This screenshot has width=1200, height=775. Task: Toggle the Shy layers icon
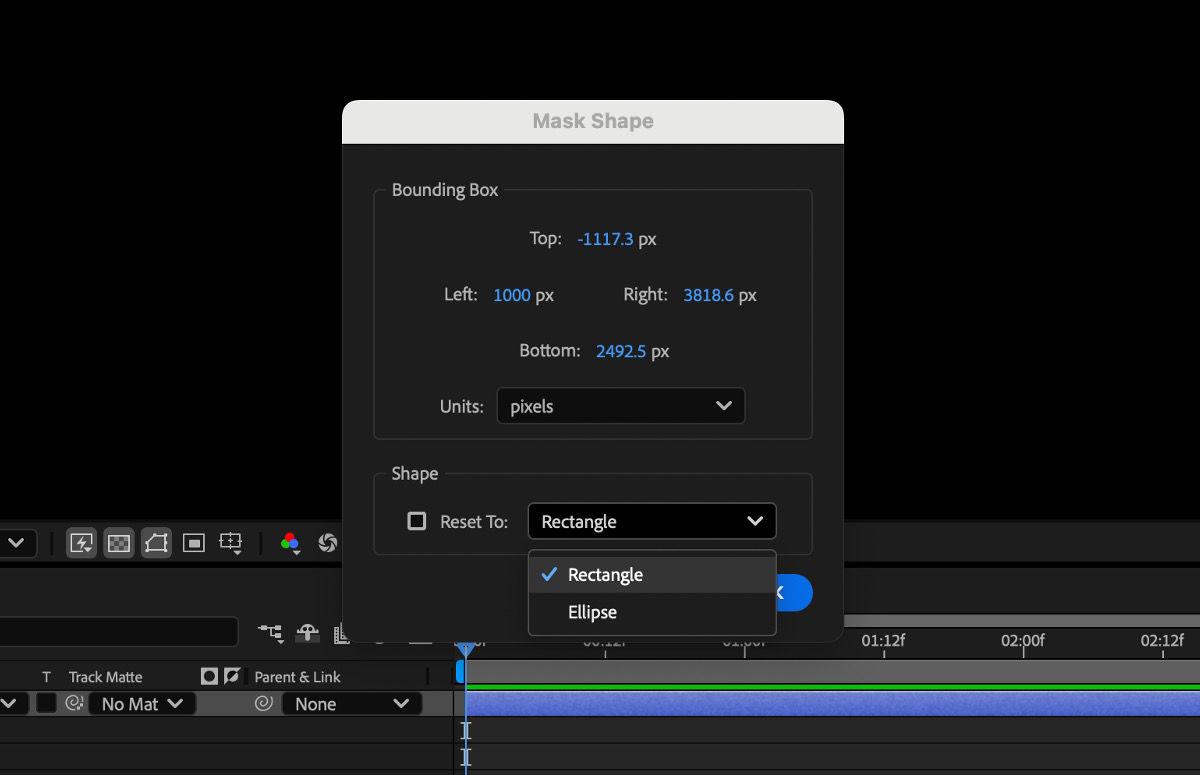pos(308,632)
